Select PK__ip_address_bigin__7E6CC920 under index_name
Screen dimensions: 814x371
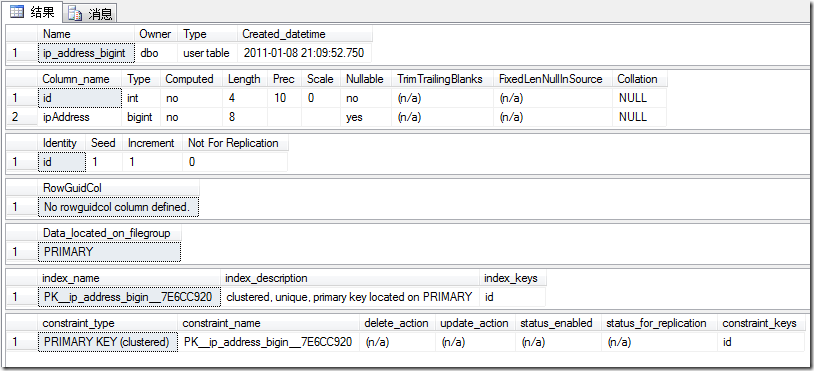click(129, 297)
